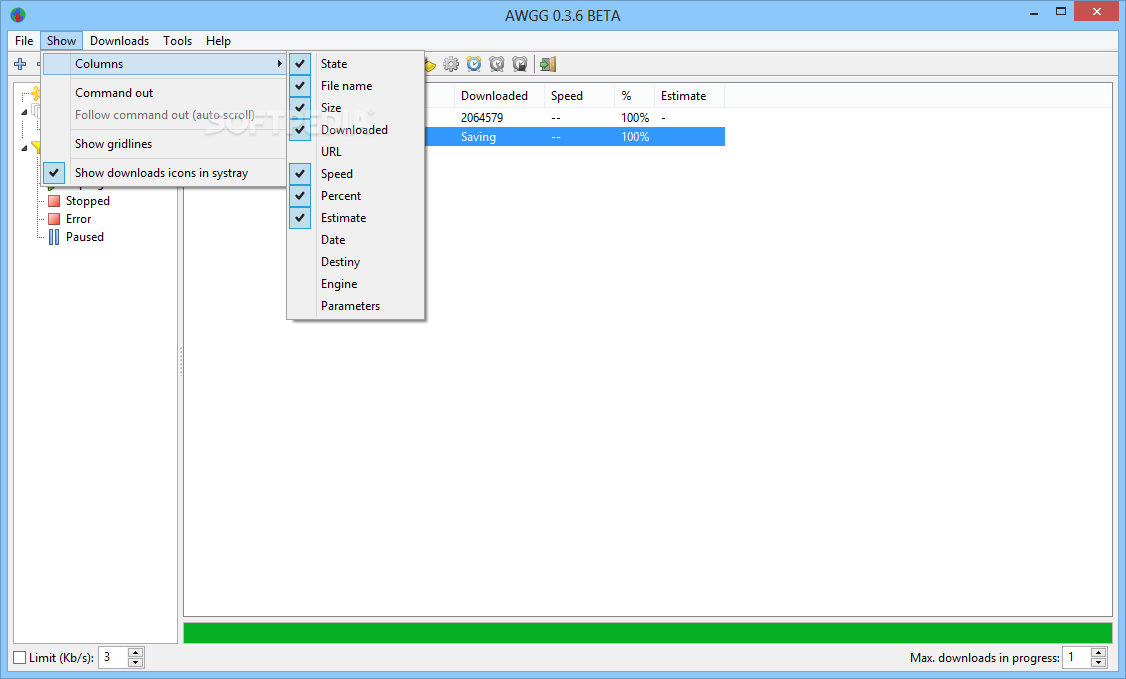Show the Parameters column
Image resolution: width=1126 pixels, height=679 pixels.
click(x=355, y=306)
